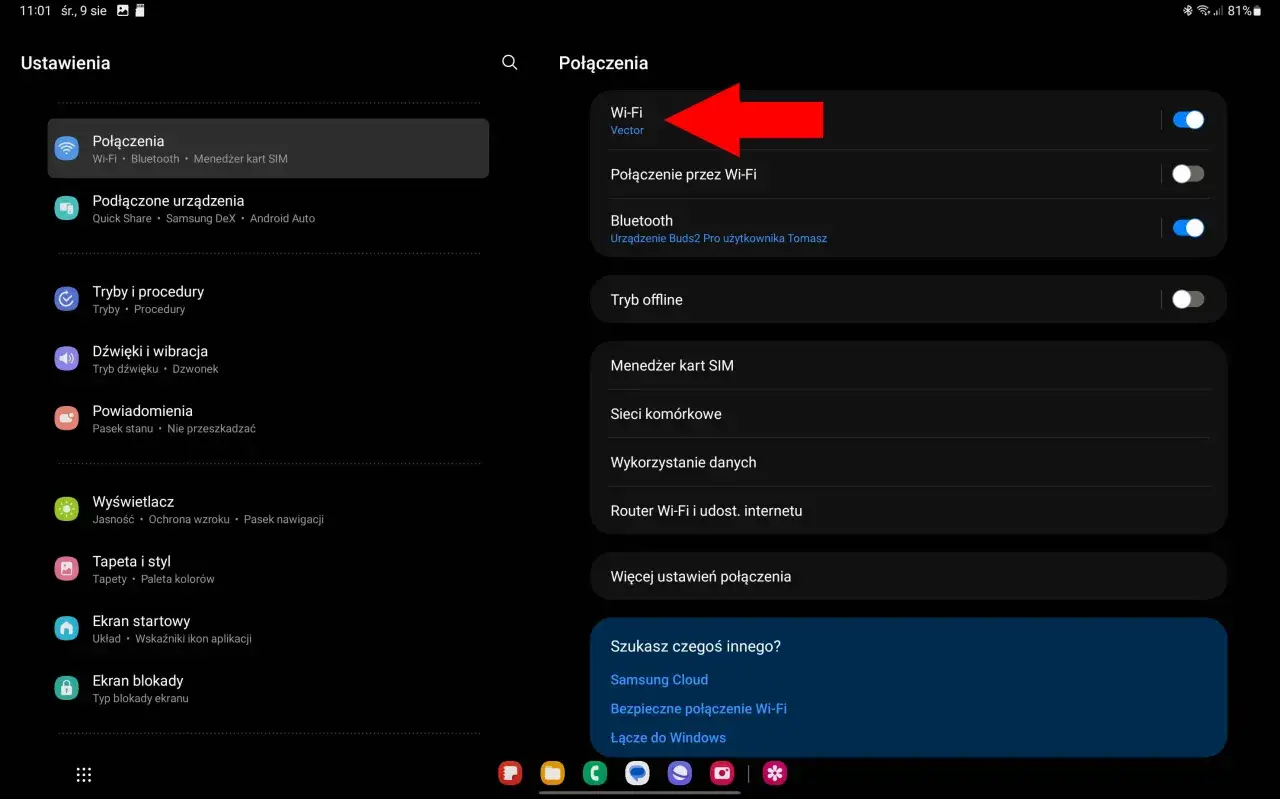Enable Połączenie przez Wi-Fi
The height and width of the screenshot is (799, 1280).
[x=1187, y=173]
